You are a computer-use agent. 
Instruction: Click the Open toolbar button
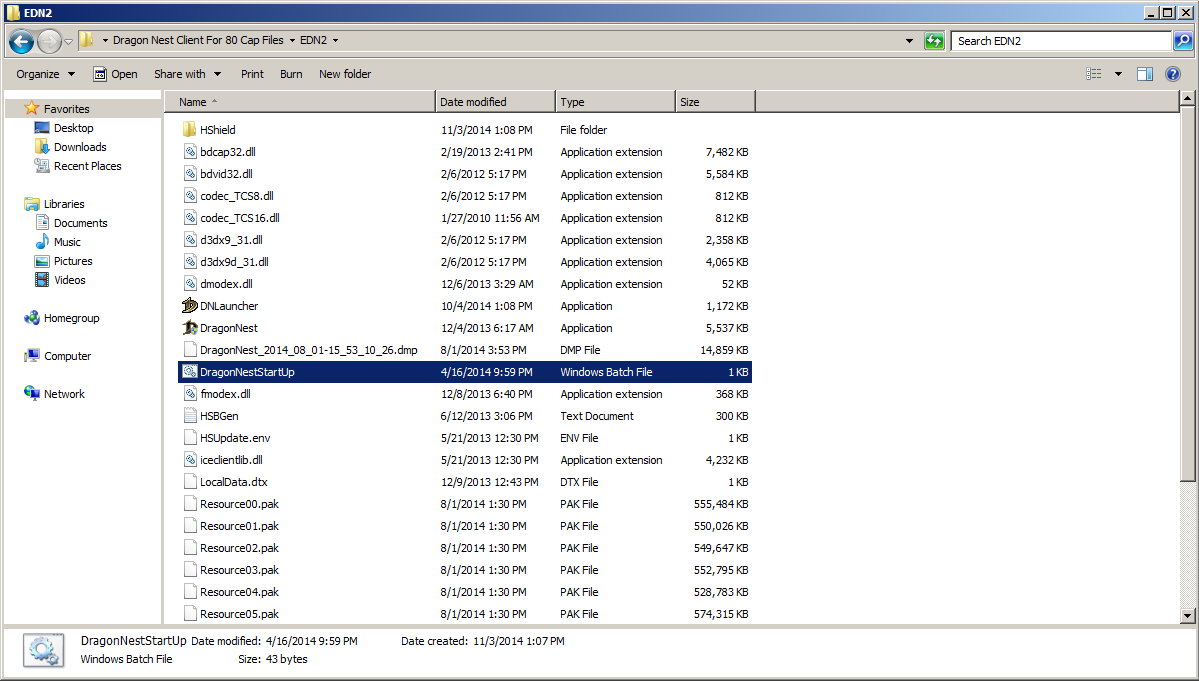(115, 74)
